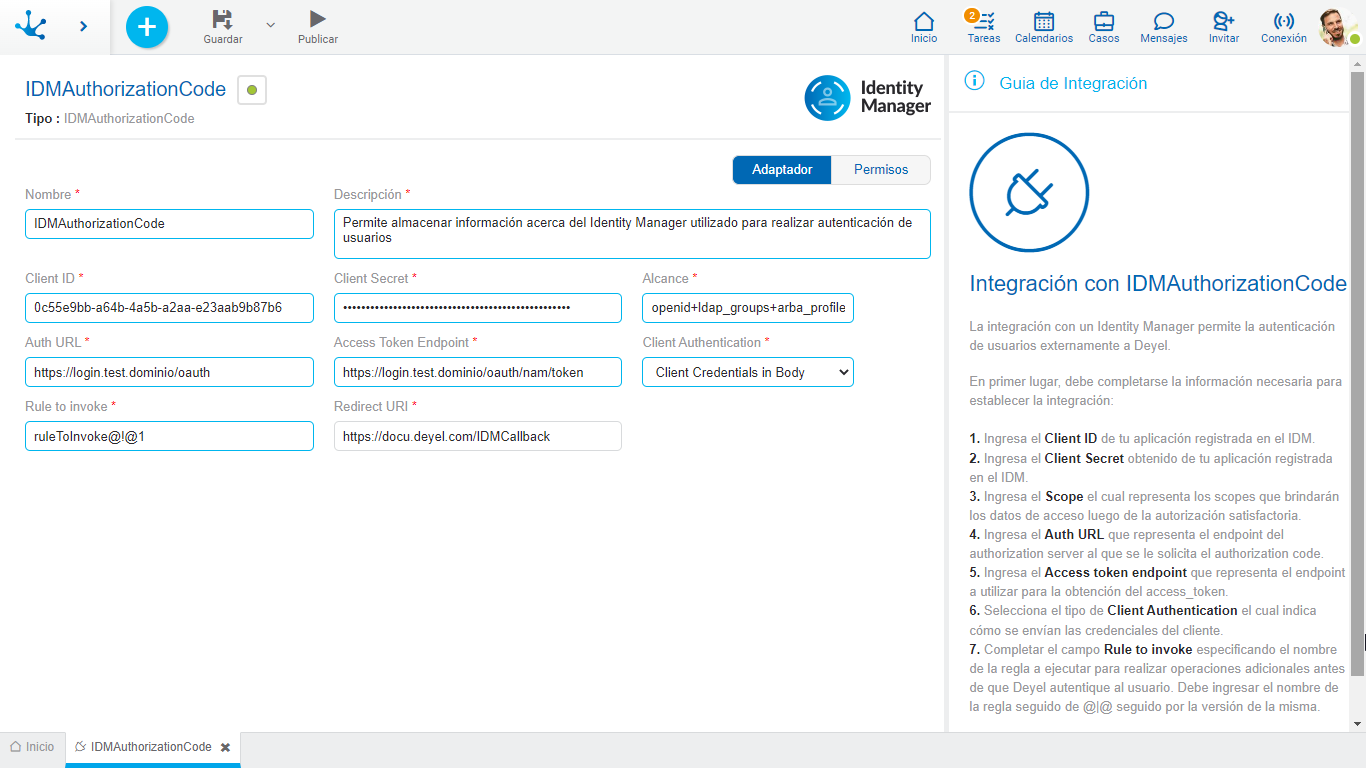The height and width of the screenshot is (768, 1366).
Task: Click the Deyel logo icon
Action: click(31, 25)
